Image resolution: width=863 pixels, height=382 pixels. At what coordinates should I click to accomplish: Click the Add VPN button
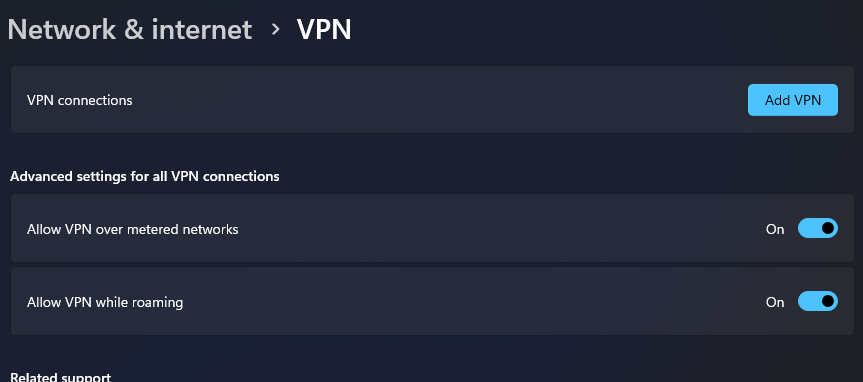tap(793, 100)
